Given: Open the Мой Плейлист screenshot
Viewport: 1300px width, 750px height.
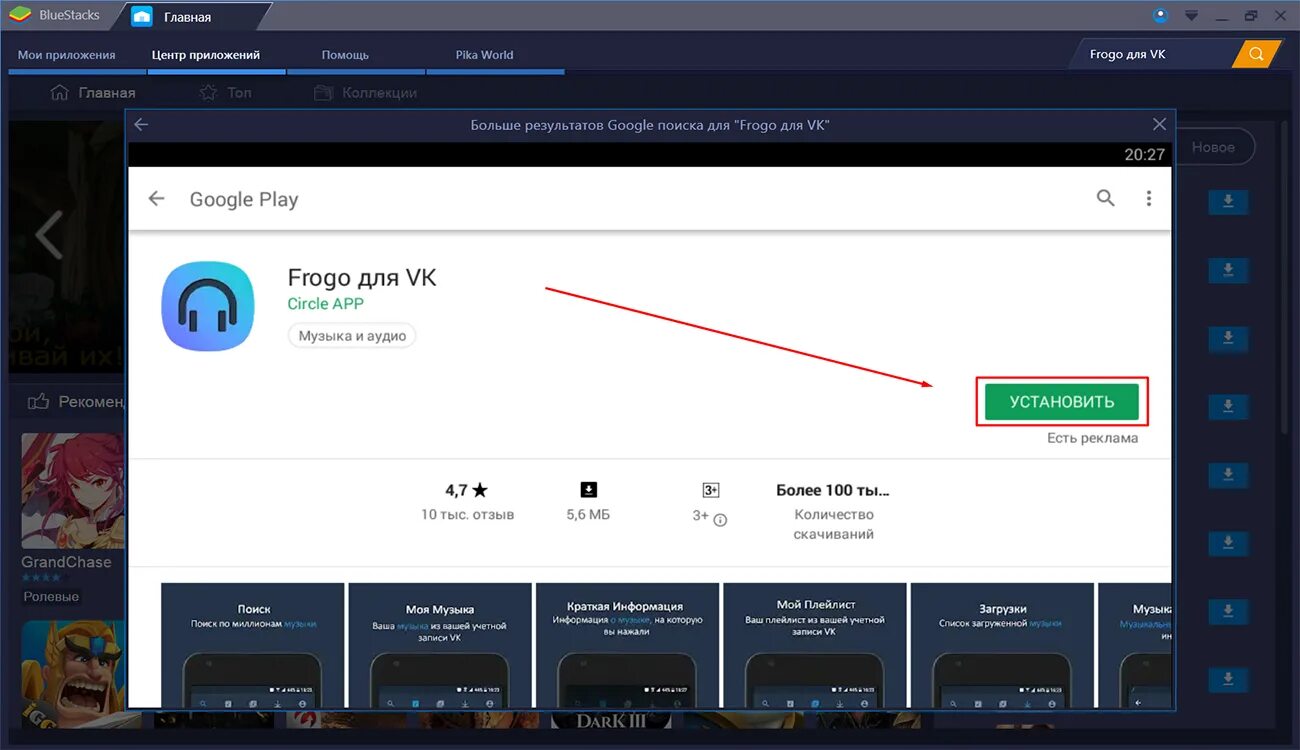Looking at the screenshot, I should (x=815, y=646).
